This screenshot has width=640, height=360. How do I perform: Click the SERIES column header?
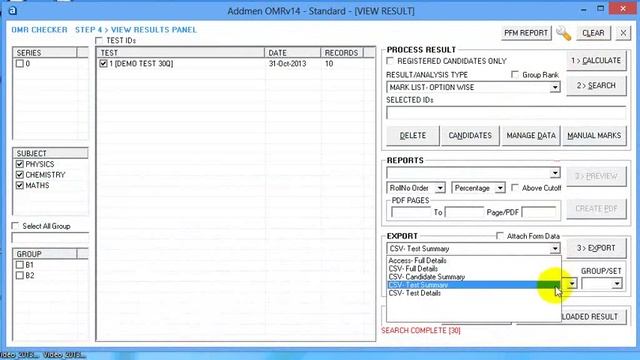[x=44, y=53]
